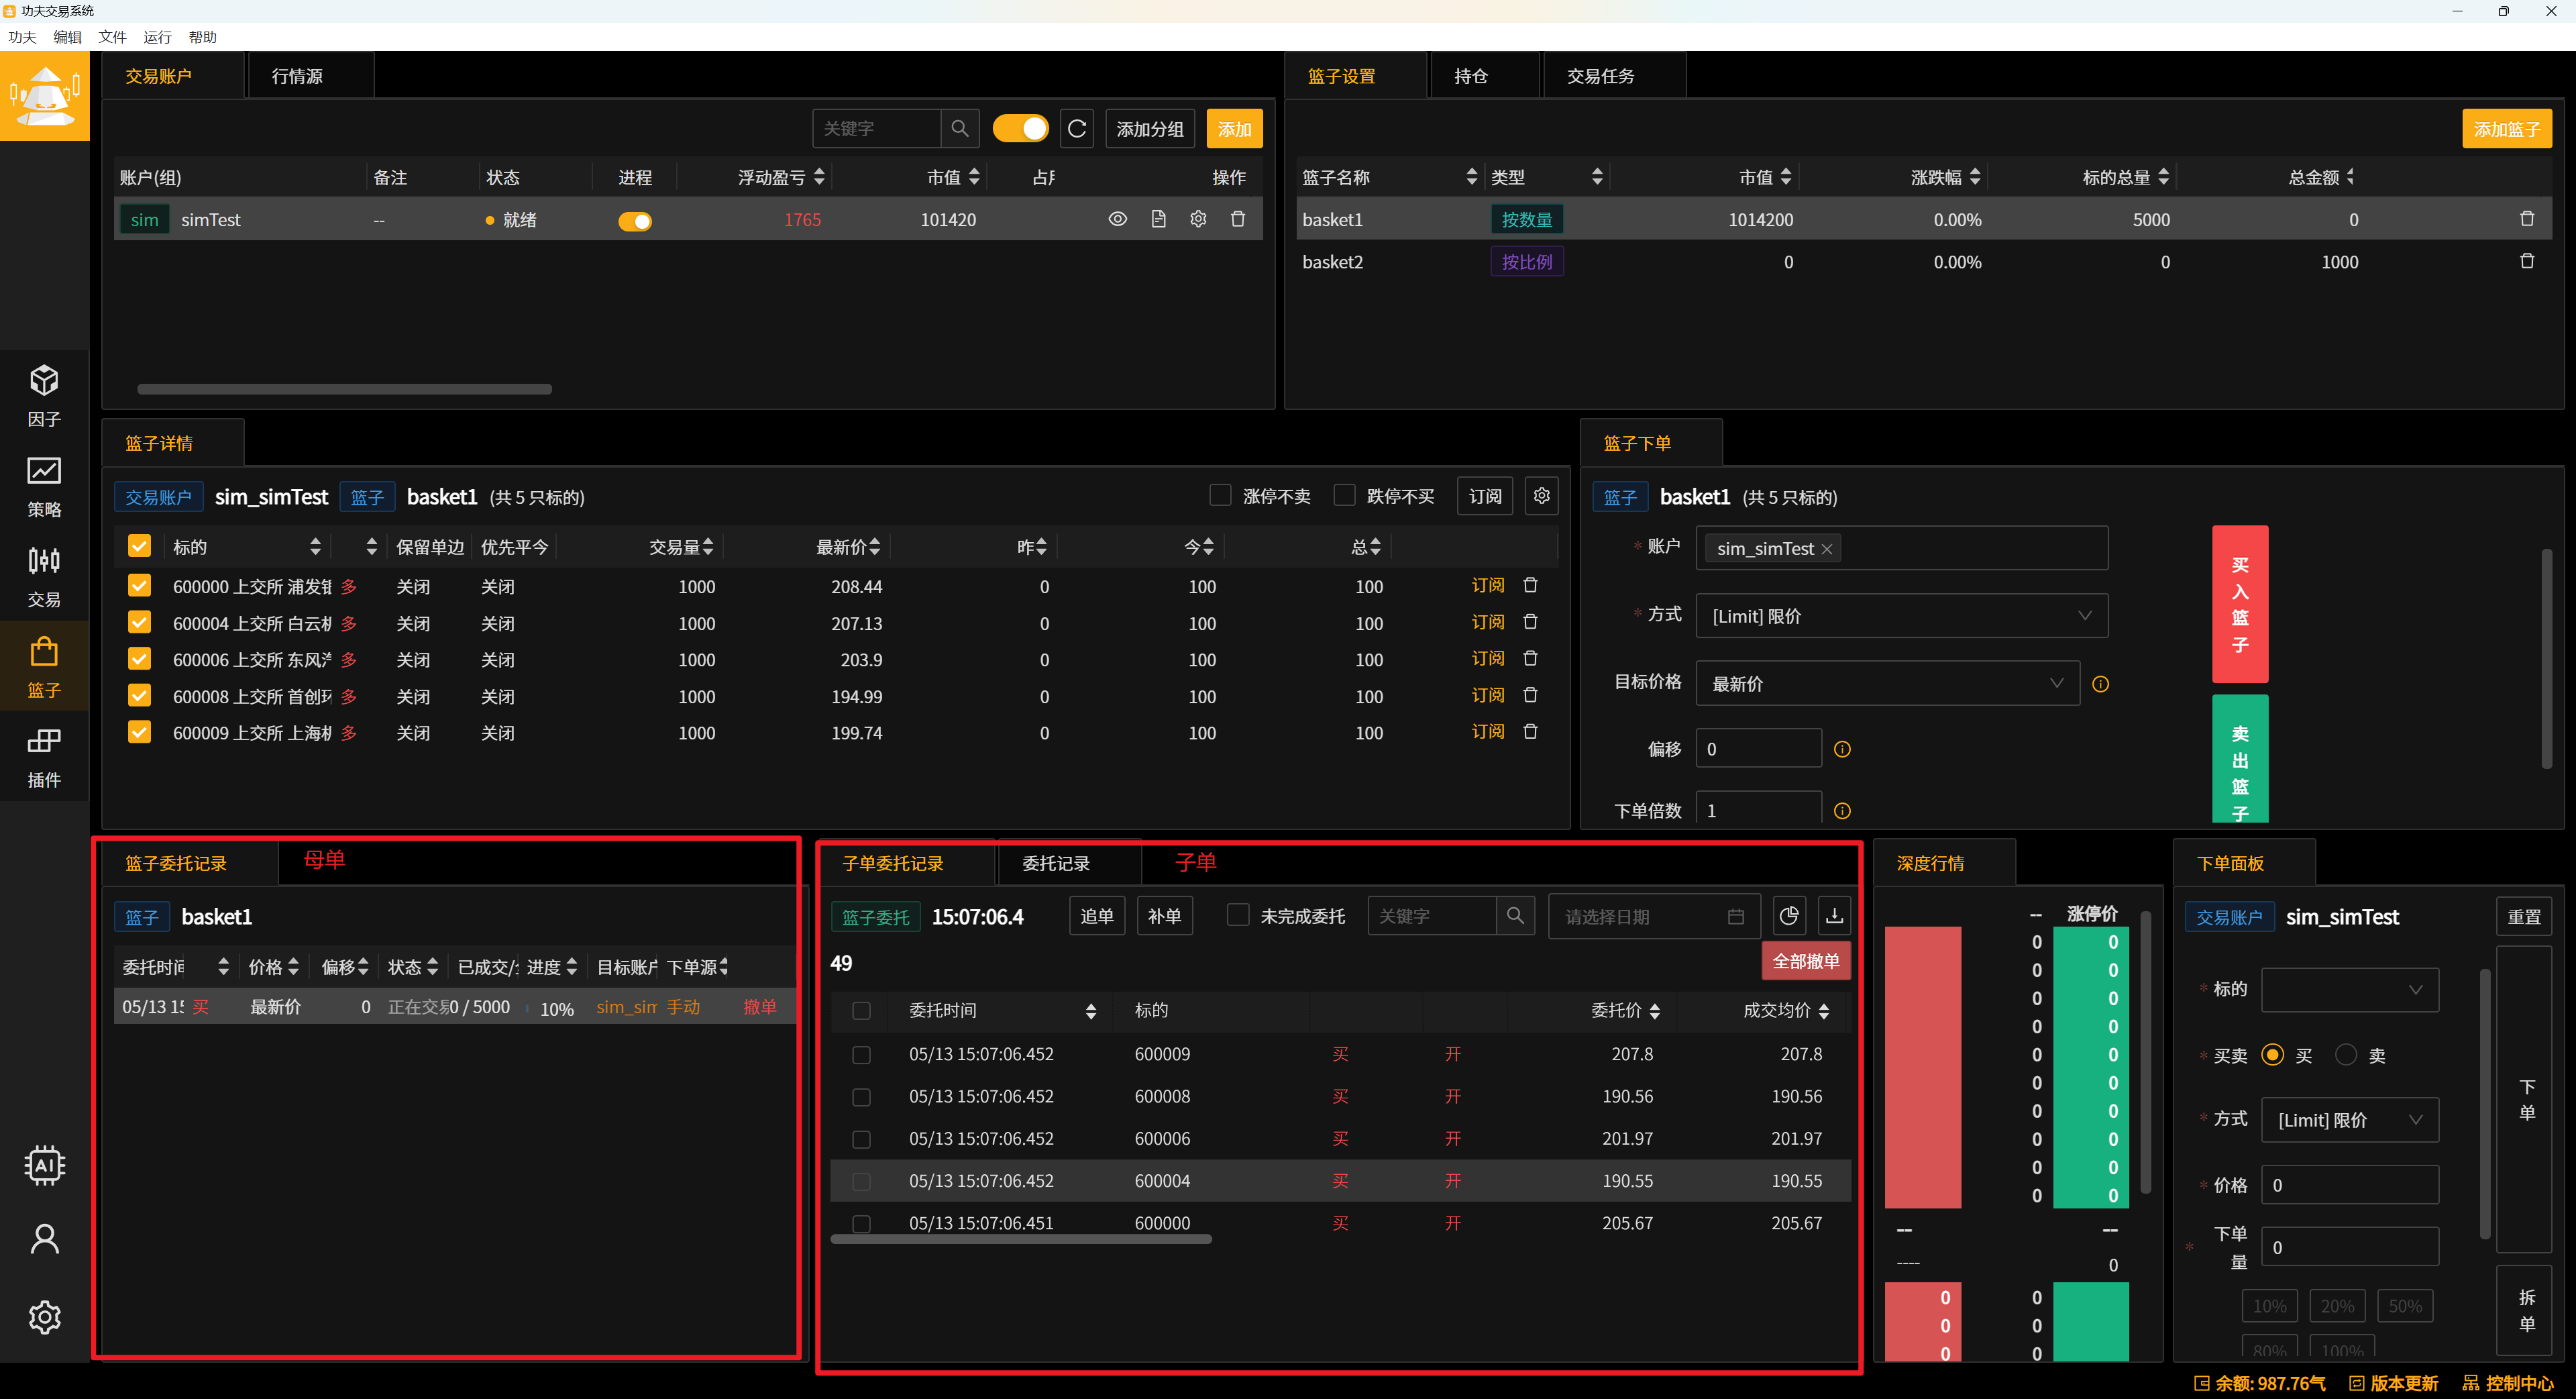
Task: Switch to the 行情源 tab
Action: [x=297, y=76]
